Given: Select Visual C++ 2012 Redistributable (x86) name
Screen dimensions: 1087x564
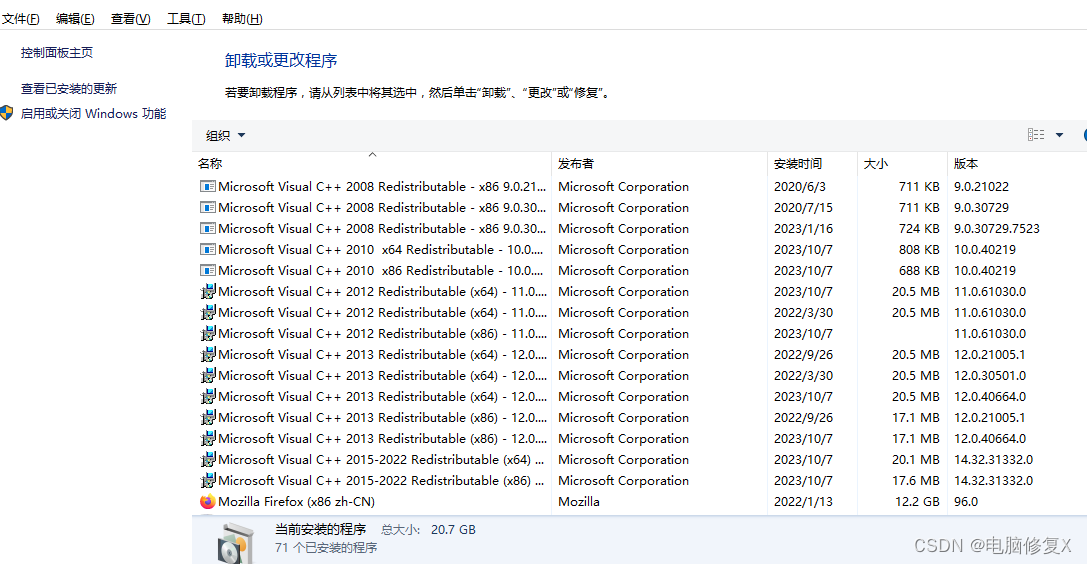Looking at the screenshot, I should coord(382,333).
